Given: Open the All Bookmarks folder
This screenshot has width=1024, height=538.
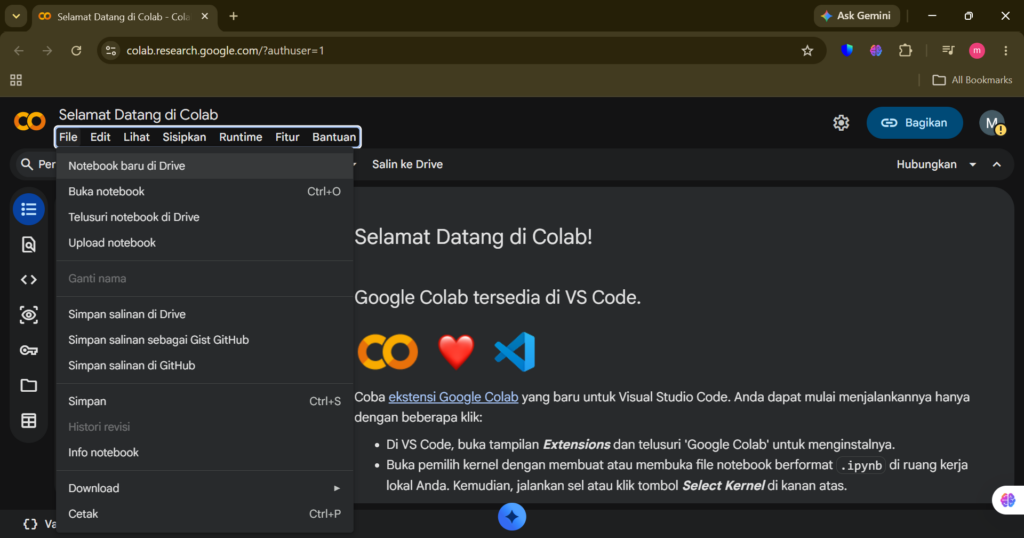Looking at the screenshot, I should pyautogui.click(x=972, y=80).
